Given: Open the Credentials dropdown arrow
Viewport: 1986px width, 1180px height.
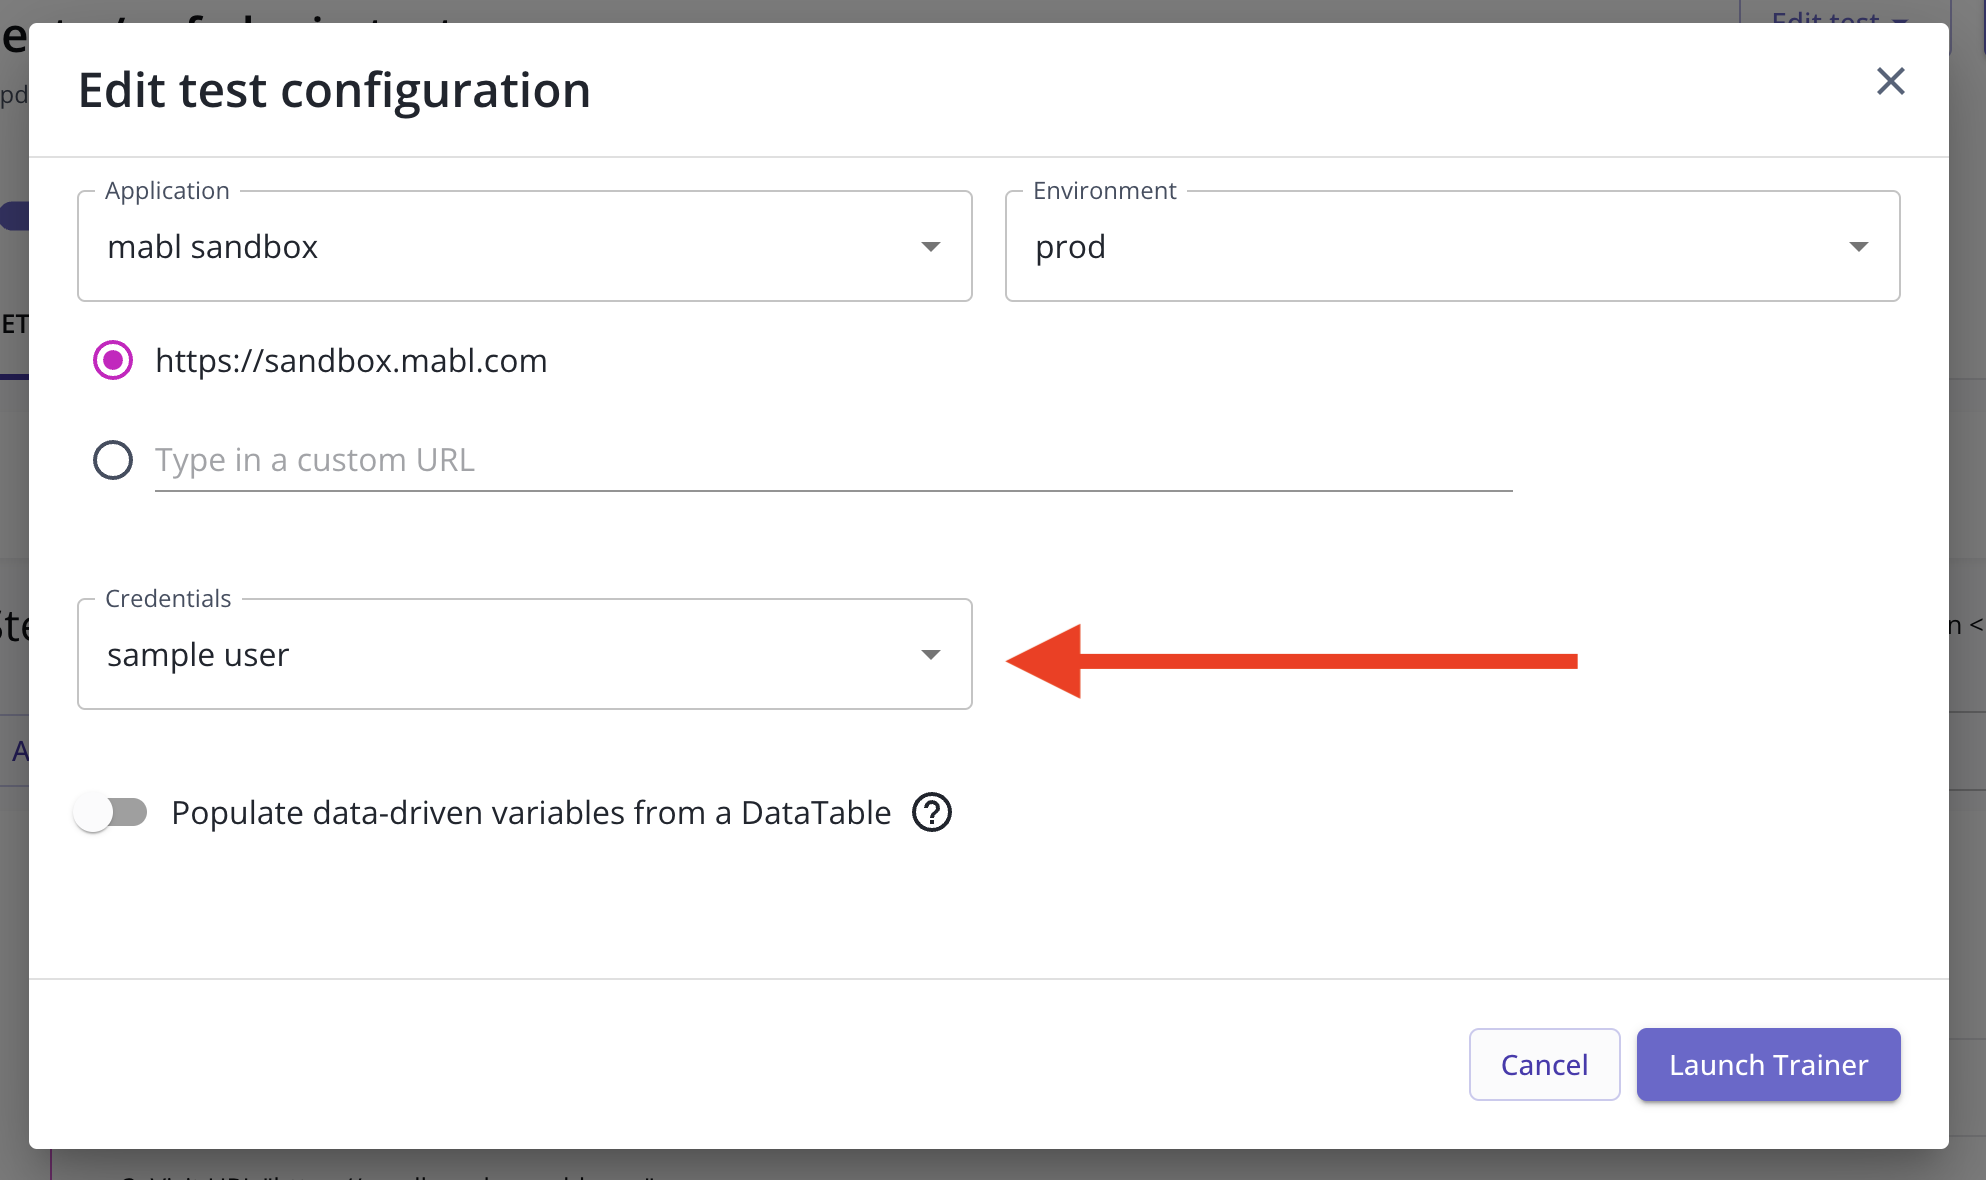Looking at the screenshot, I should tap(930, 655).
